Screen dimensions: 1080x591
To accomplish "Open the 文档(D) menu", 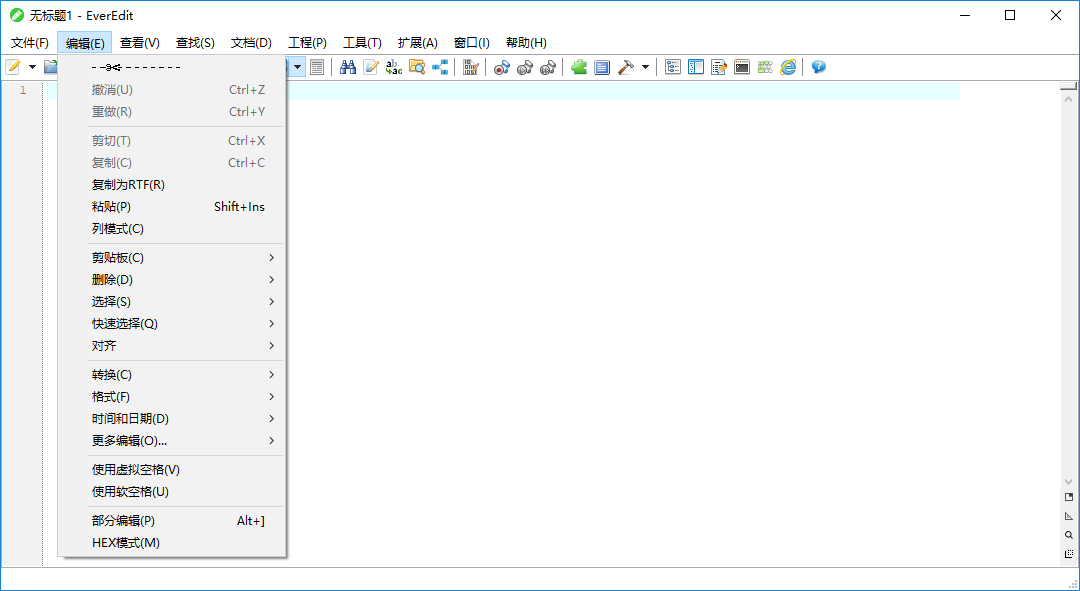I will coord(251,43).
